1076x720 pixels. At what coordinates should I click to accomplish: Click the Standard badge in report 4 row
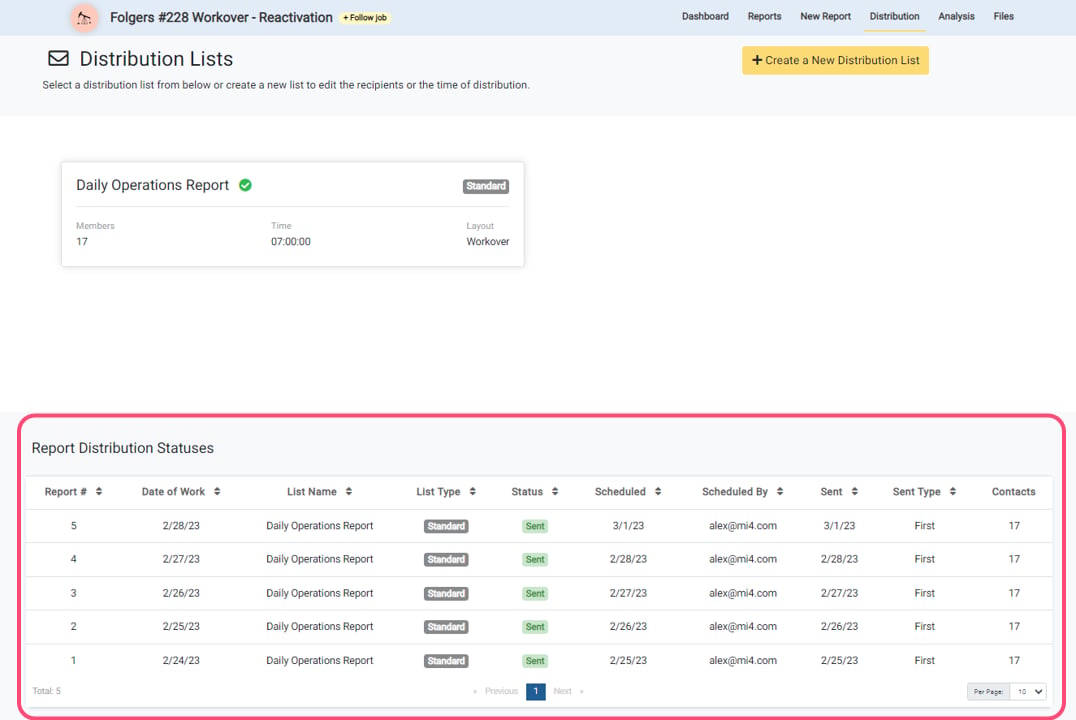tap(446, 560)
